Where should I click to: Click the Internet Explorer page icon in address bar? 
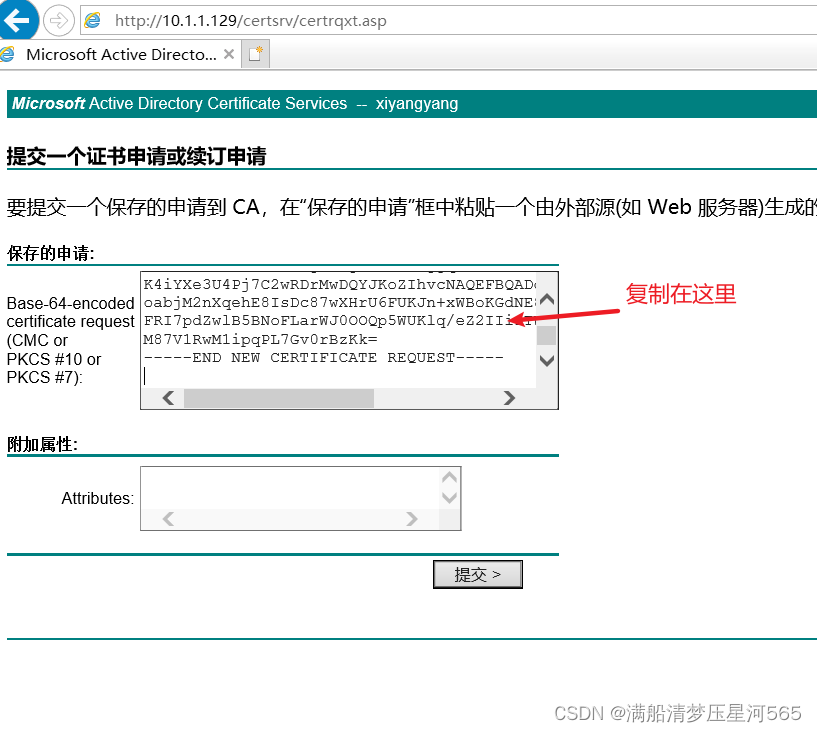(x=93, y=21)
